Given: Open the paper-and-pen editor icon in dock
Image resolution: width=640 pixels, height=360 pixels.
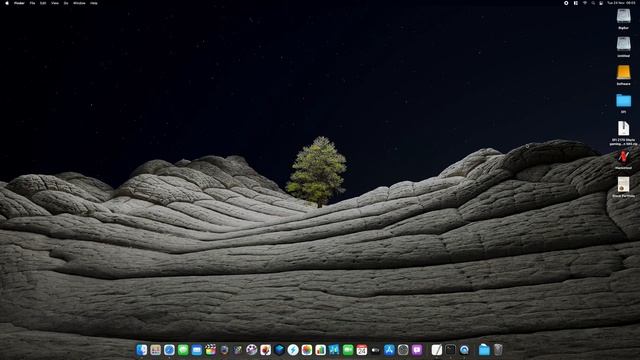Looking at the screenshot, I should [436, 350].
